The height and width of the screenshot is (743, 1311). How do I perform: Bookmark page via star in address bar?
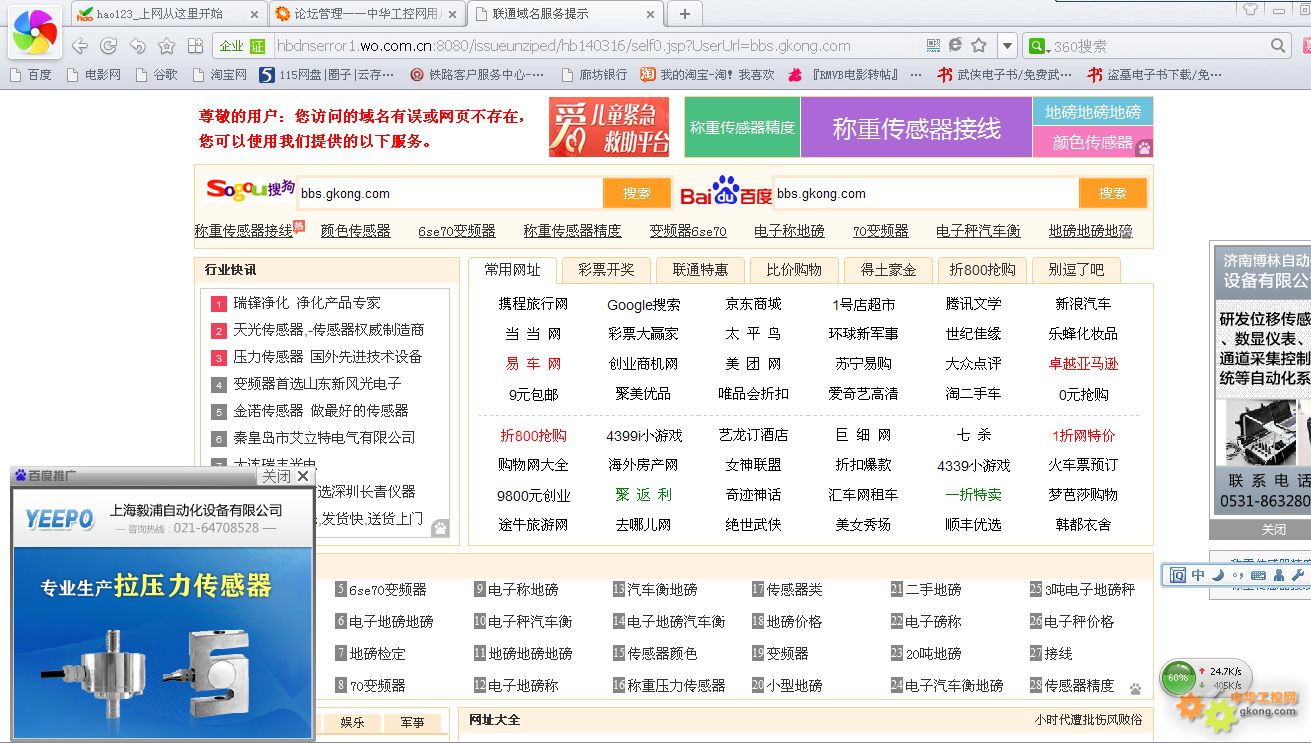979,46
